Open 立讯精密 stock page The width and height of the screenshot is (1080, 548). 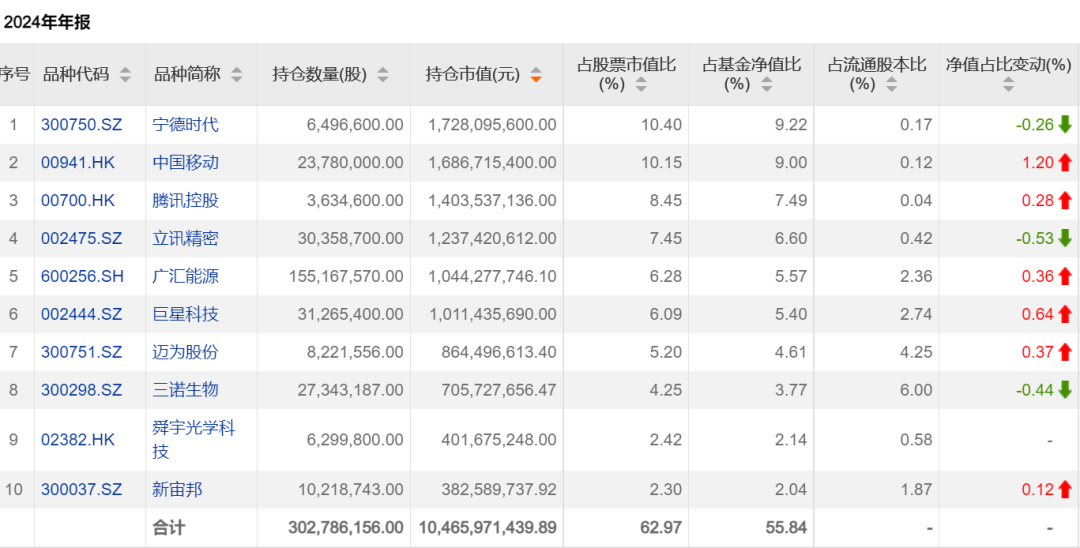(185, 239)
